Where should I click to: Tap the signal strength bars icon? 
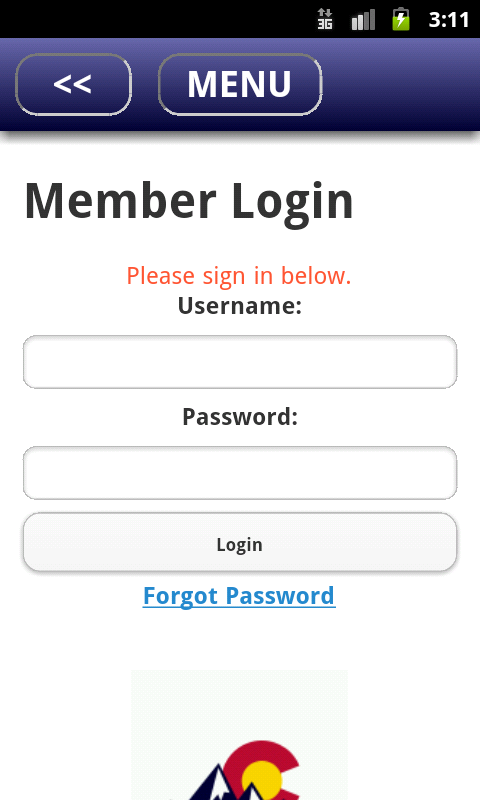click(x=363, y=19)
